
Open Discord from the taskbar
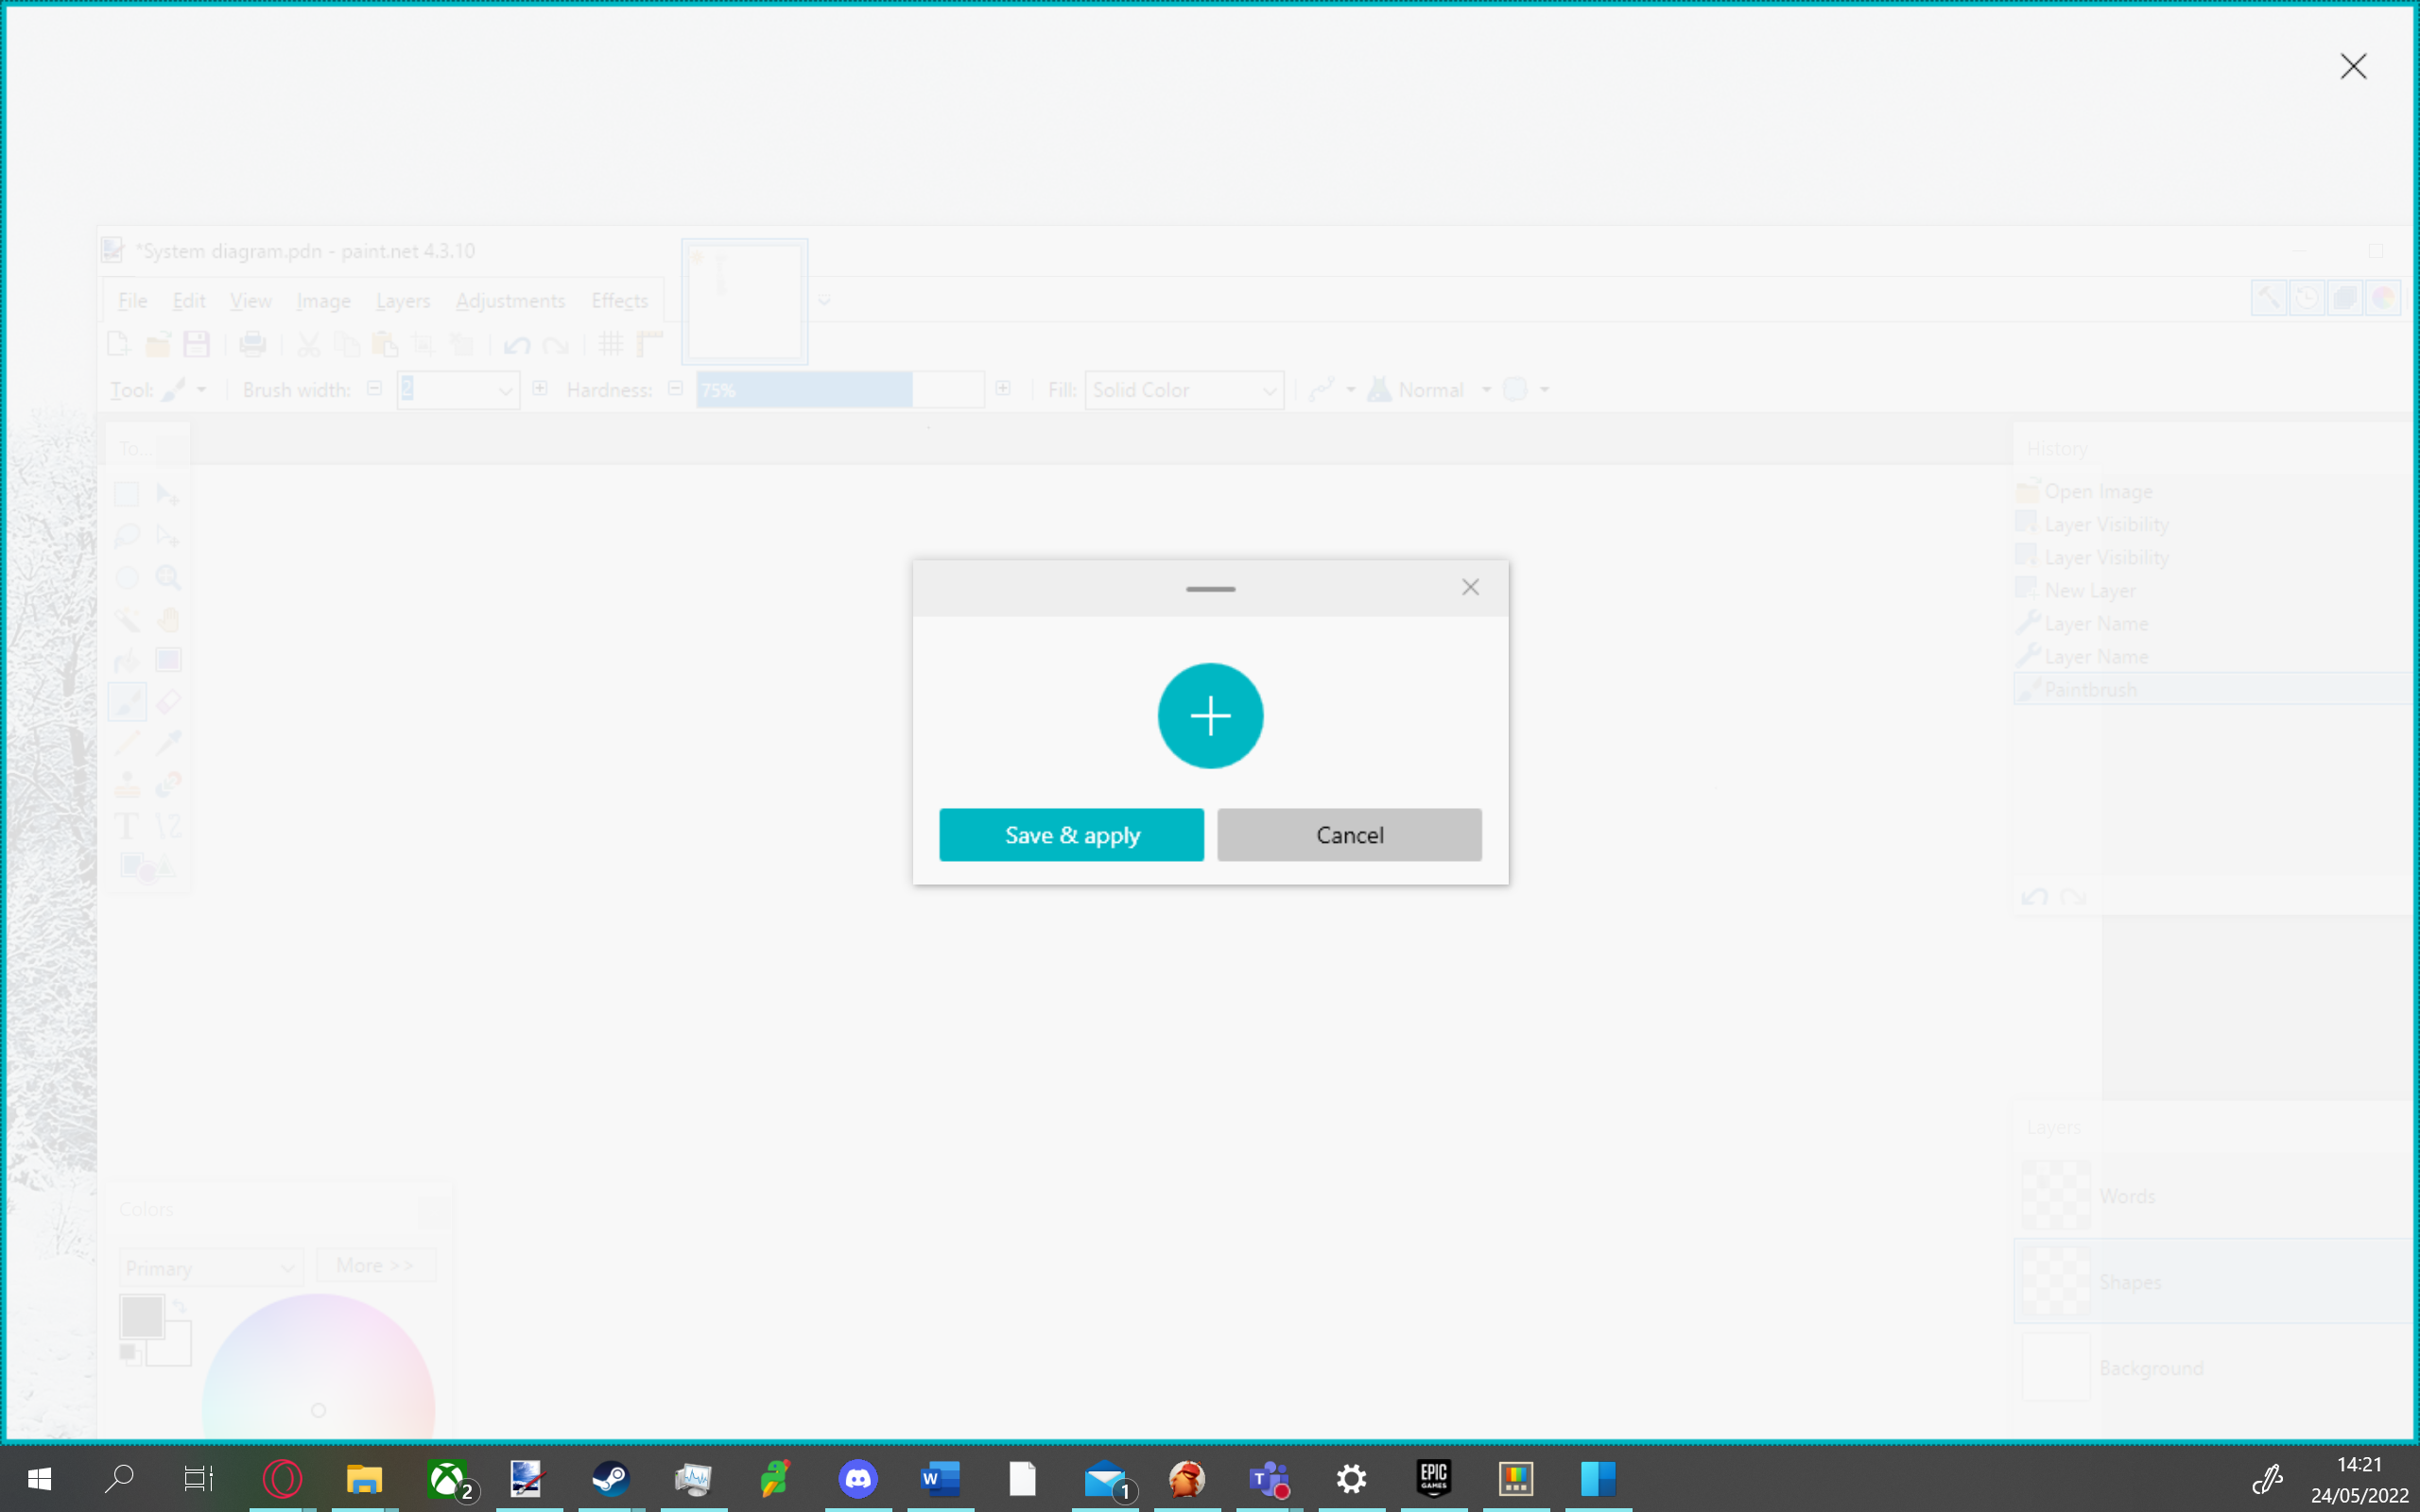(x=857, y=1478)
